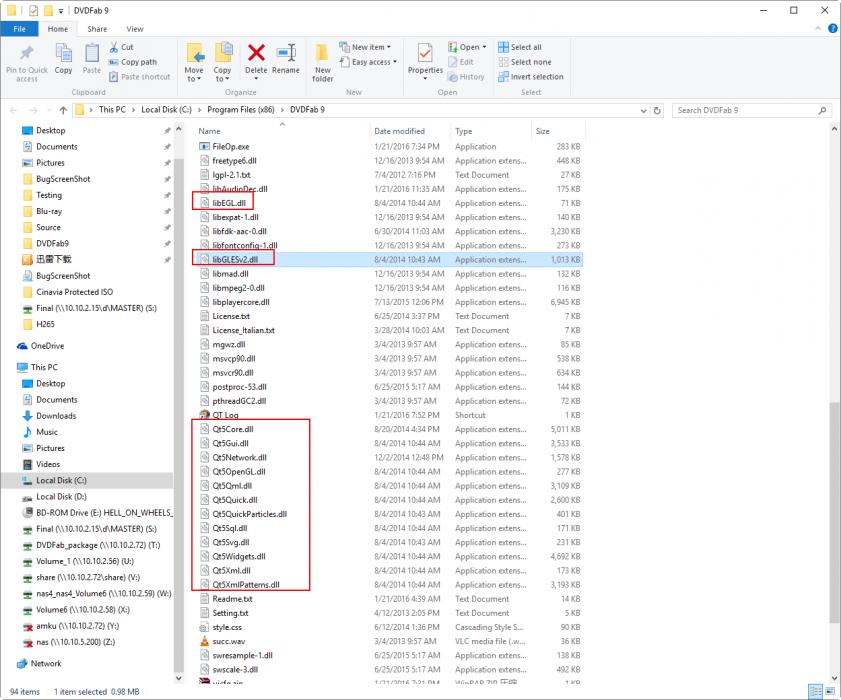Image resolution: width=841 pixels, height=700 pixels.
Task: Expand This PC in navigation pane
Action: 10,367
